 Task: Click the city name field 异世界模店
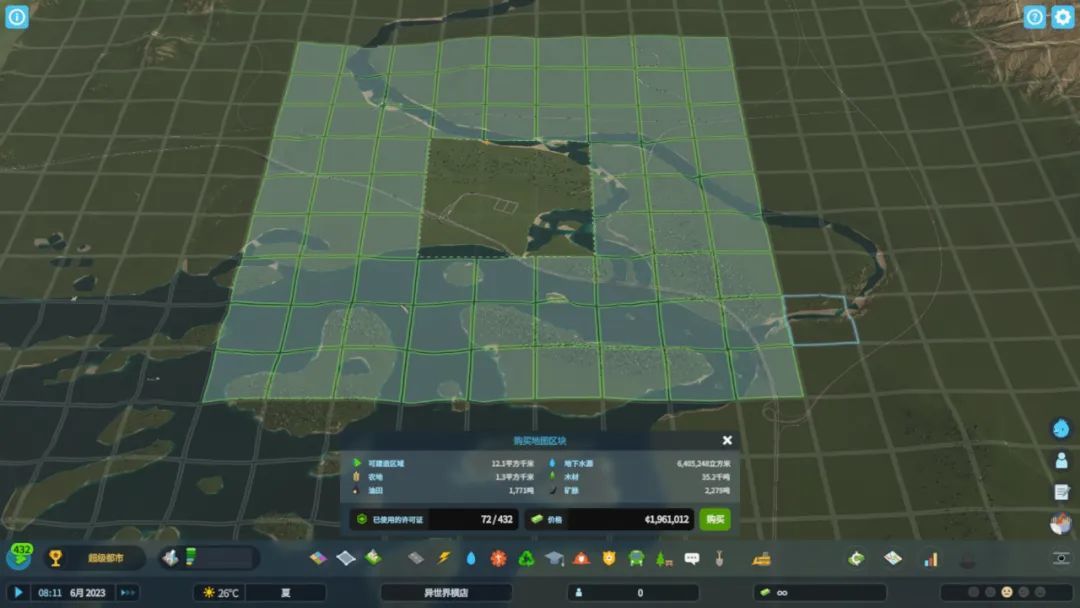point(446,592)
